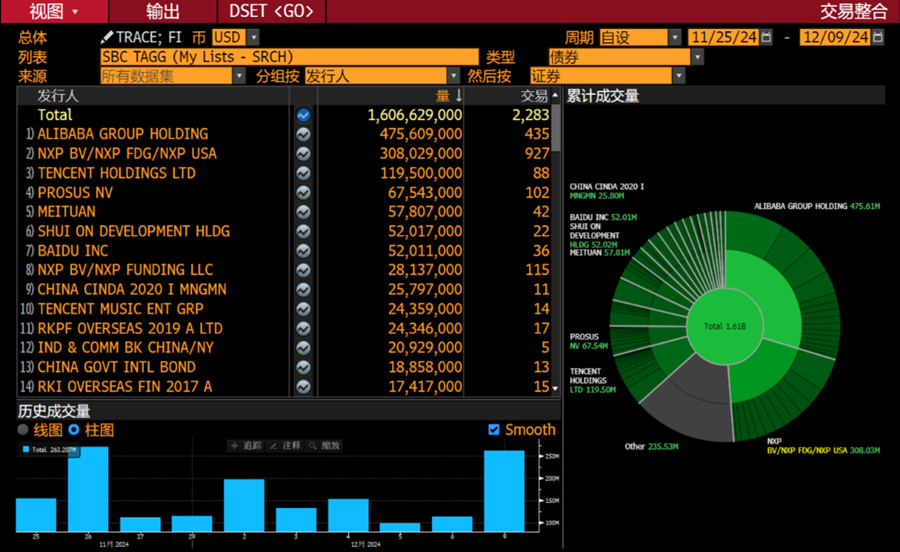Click the table scrollbar up arrow
The width and height of the screenshot is (900, 552).
tap(555, 95)
